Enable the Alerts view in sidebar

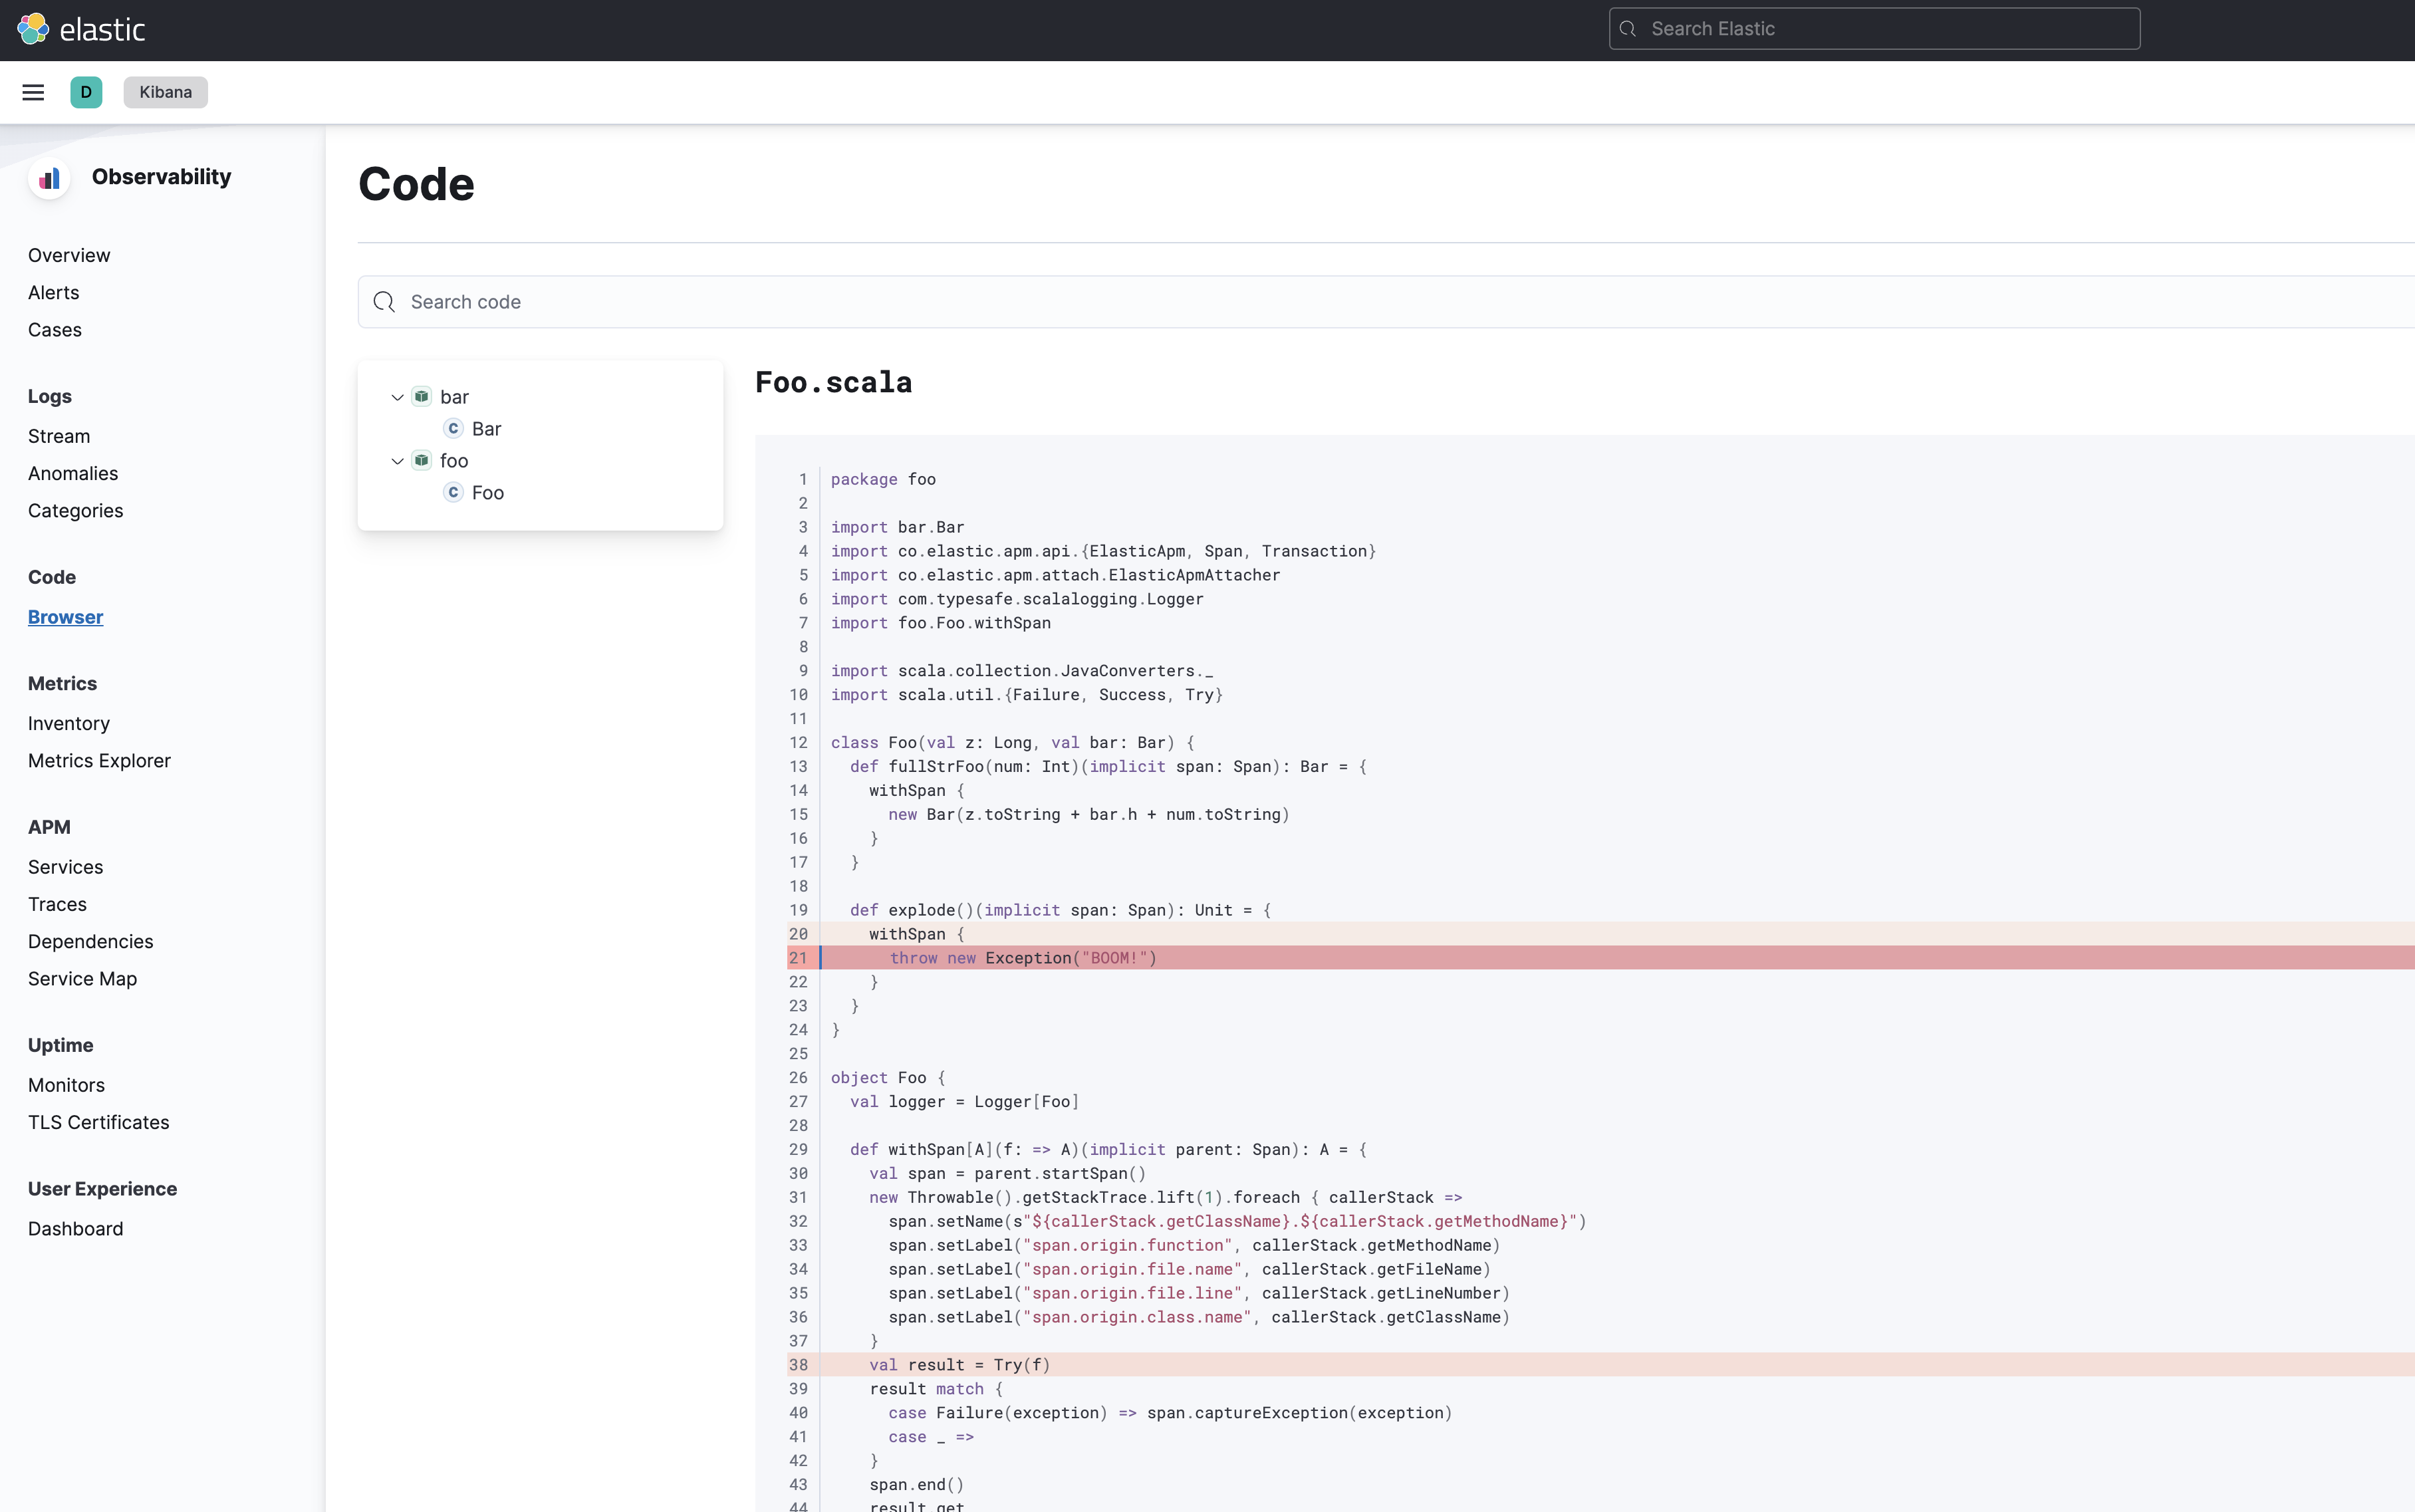[54, 291]
